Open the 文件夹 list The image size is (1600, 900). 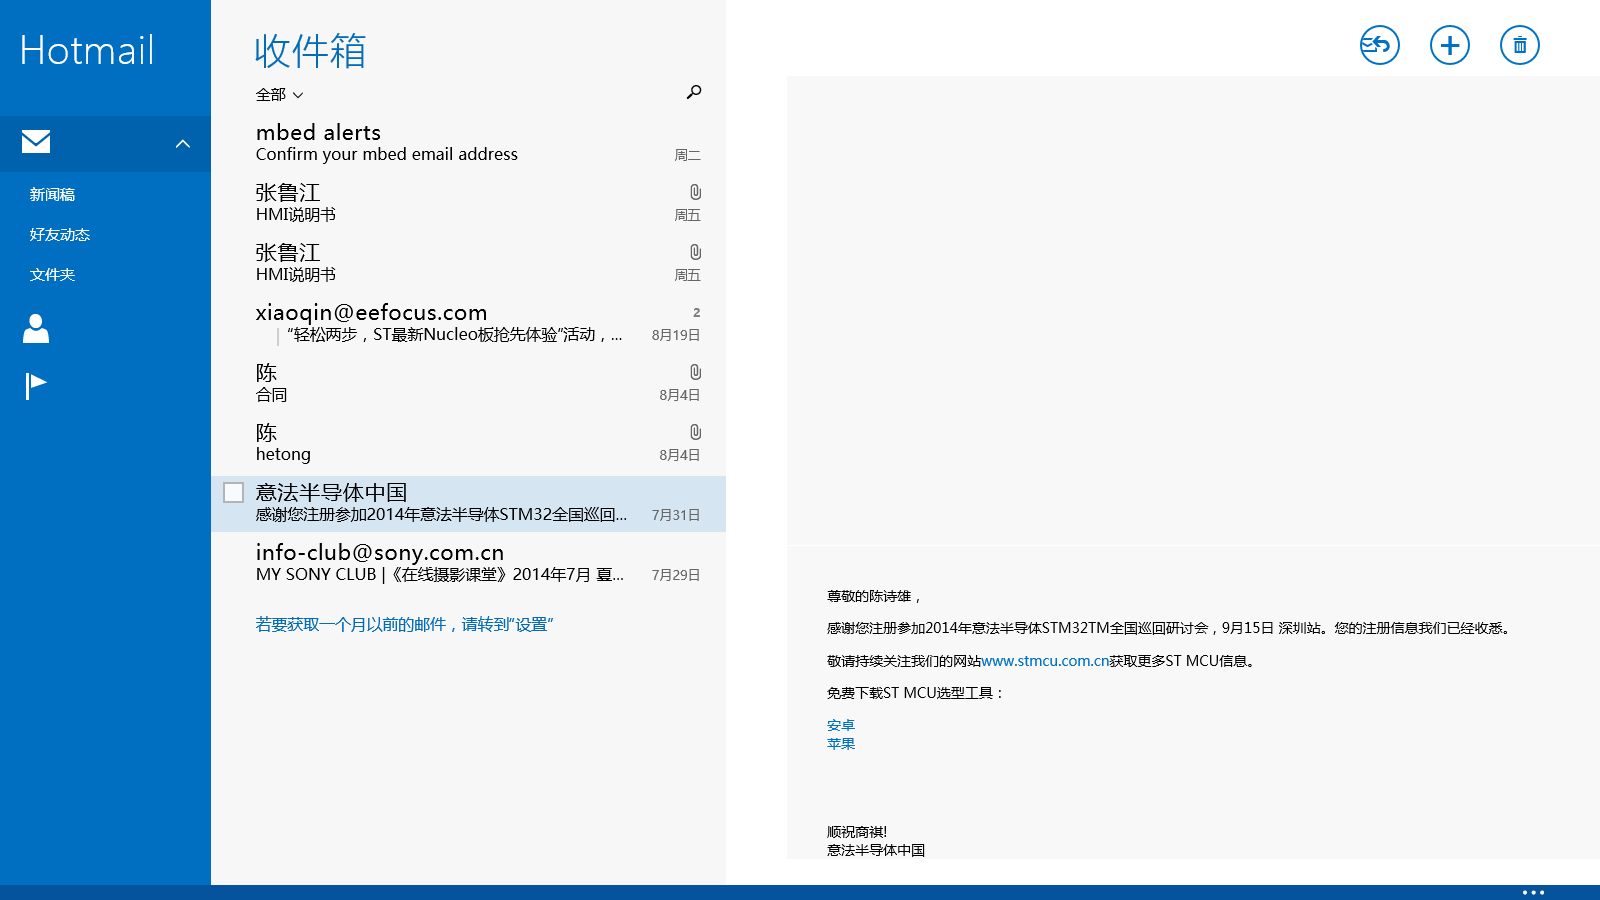[52, 275]
